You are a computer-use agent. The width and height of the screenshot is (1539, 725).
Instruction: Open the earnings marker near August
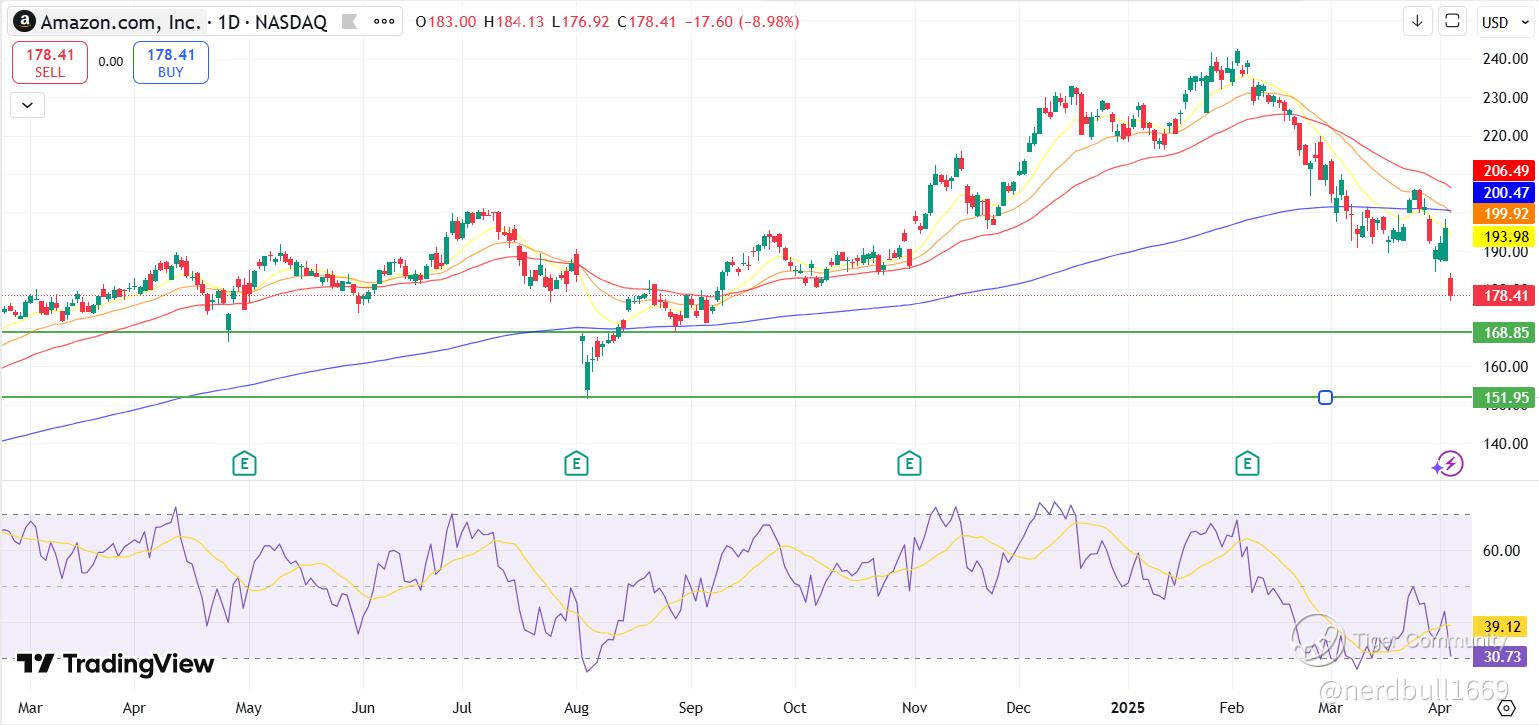click(575, 463)
